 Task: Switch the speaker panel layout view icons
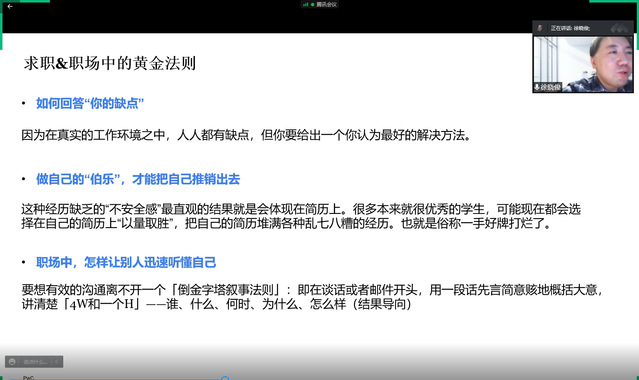pos(619,28)
